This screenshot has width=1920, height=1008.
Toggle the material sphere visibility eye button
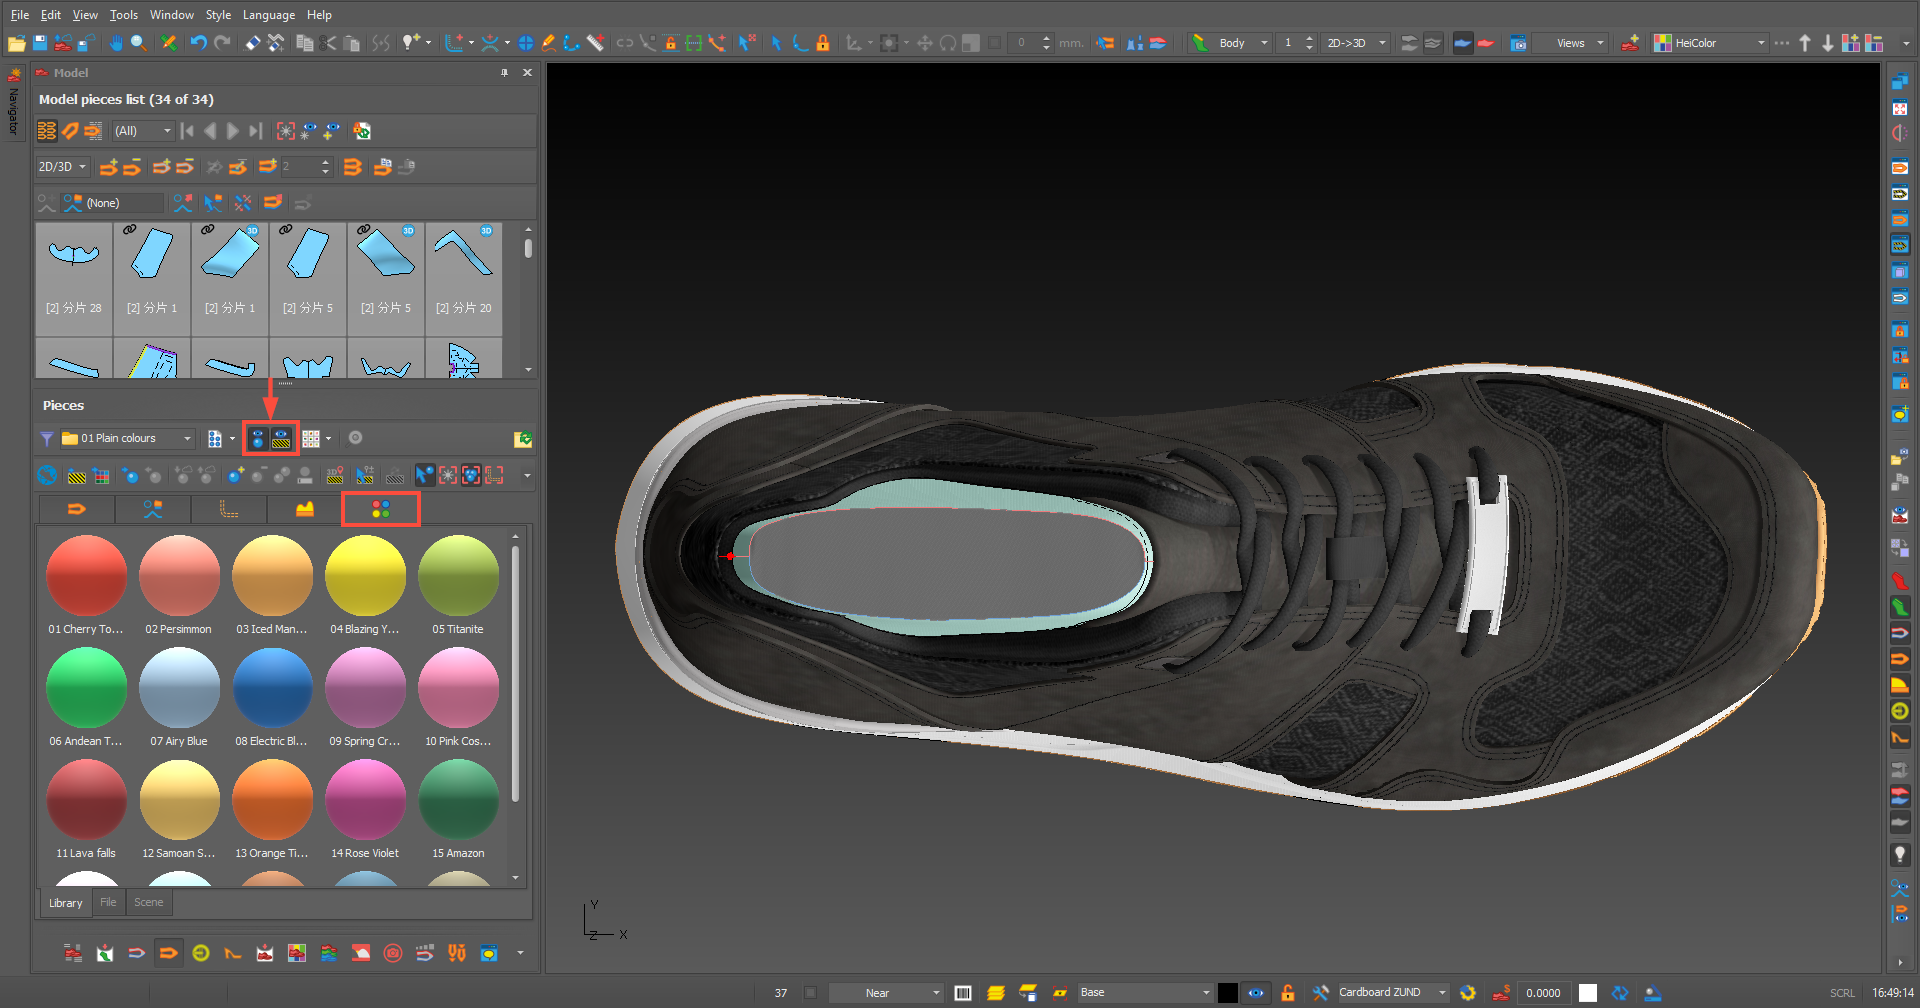click(258, 439)
